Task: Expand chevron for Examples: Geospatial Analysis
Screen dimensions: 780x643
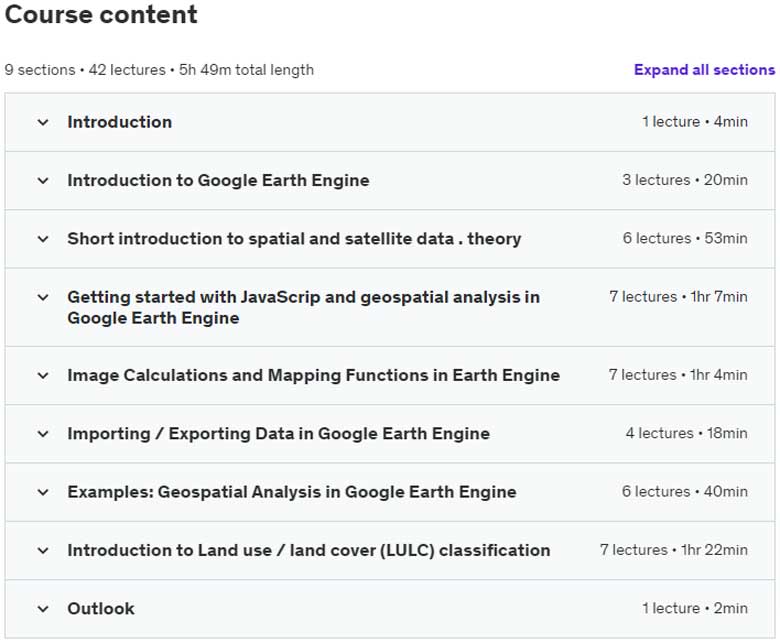Action: [x=43, y=492]
